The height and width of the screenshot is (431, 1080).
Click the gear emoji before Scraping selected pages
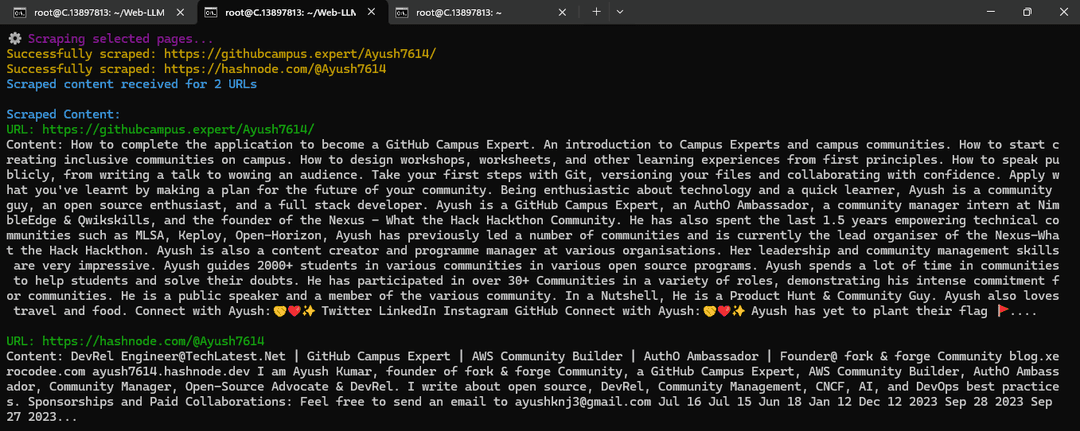tap(14, 39)
